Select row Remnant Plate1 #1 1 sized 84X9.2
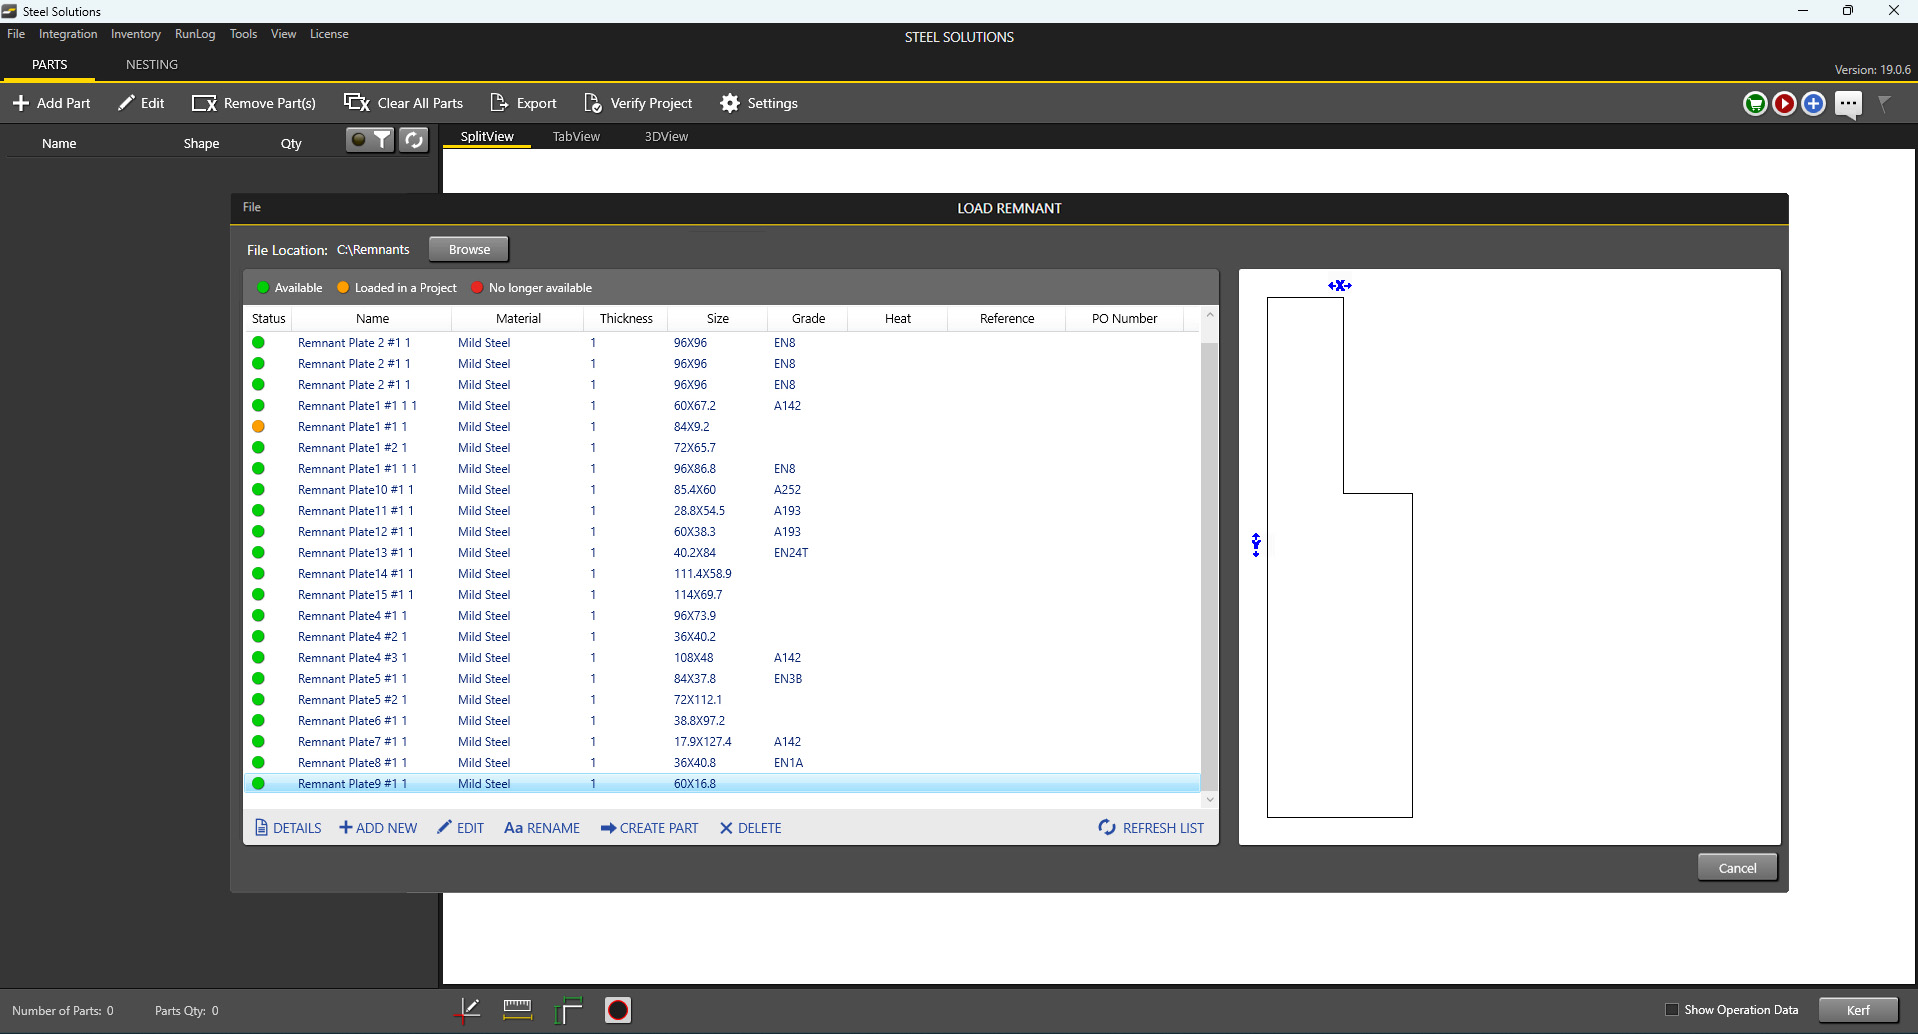Image resolution: width=1918 pixels, height=1034 pixels. click(722, 427)
